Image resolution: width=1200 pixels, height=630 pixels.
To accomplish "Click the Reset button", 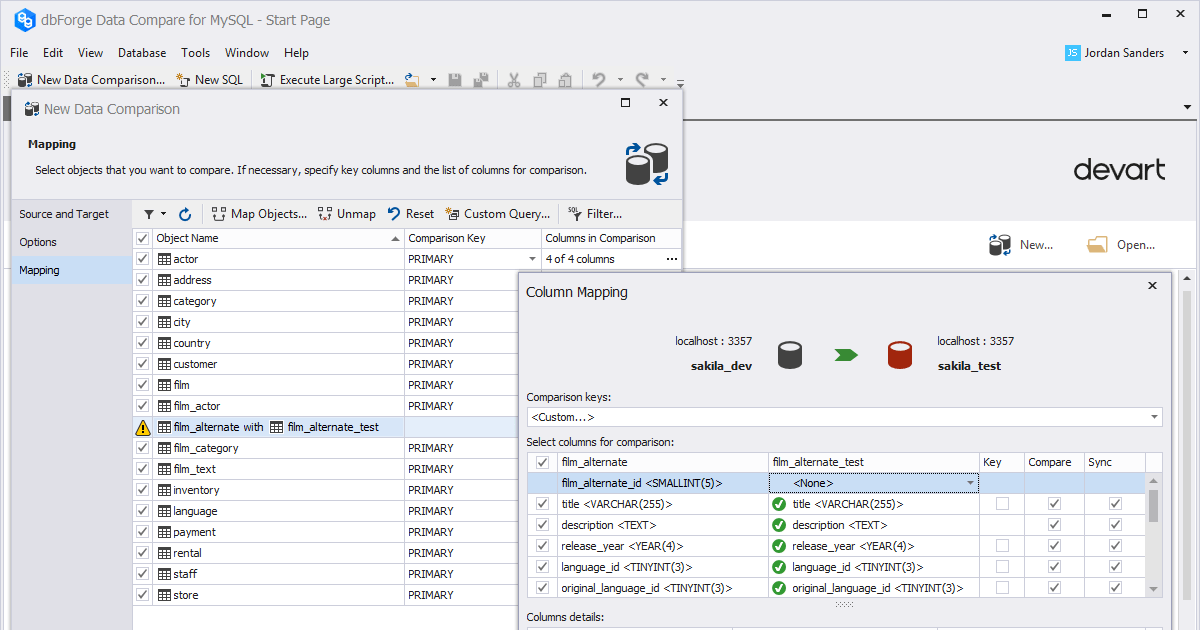I will (410, 214).
